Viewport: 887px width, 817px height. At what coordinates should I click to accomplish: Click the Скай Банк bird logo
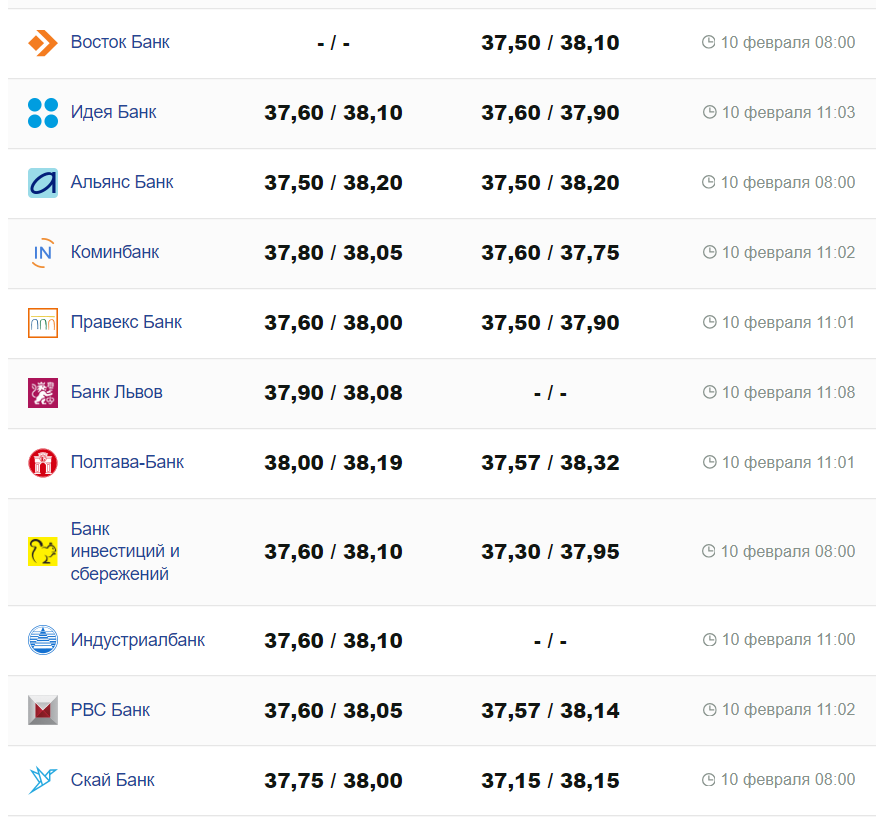click(x=43, y=780)
